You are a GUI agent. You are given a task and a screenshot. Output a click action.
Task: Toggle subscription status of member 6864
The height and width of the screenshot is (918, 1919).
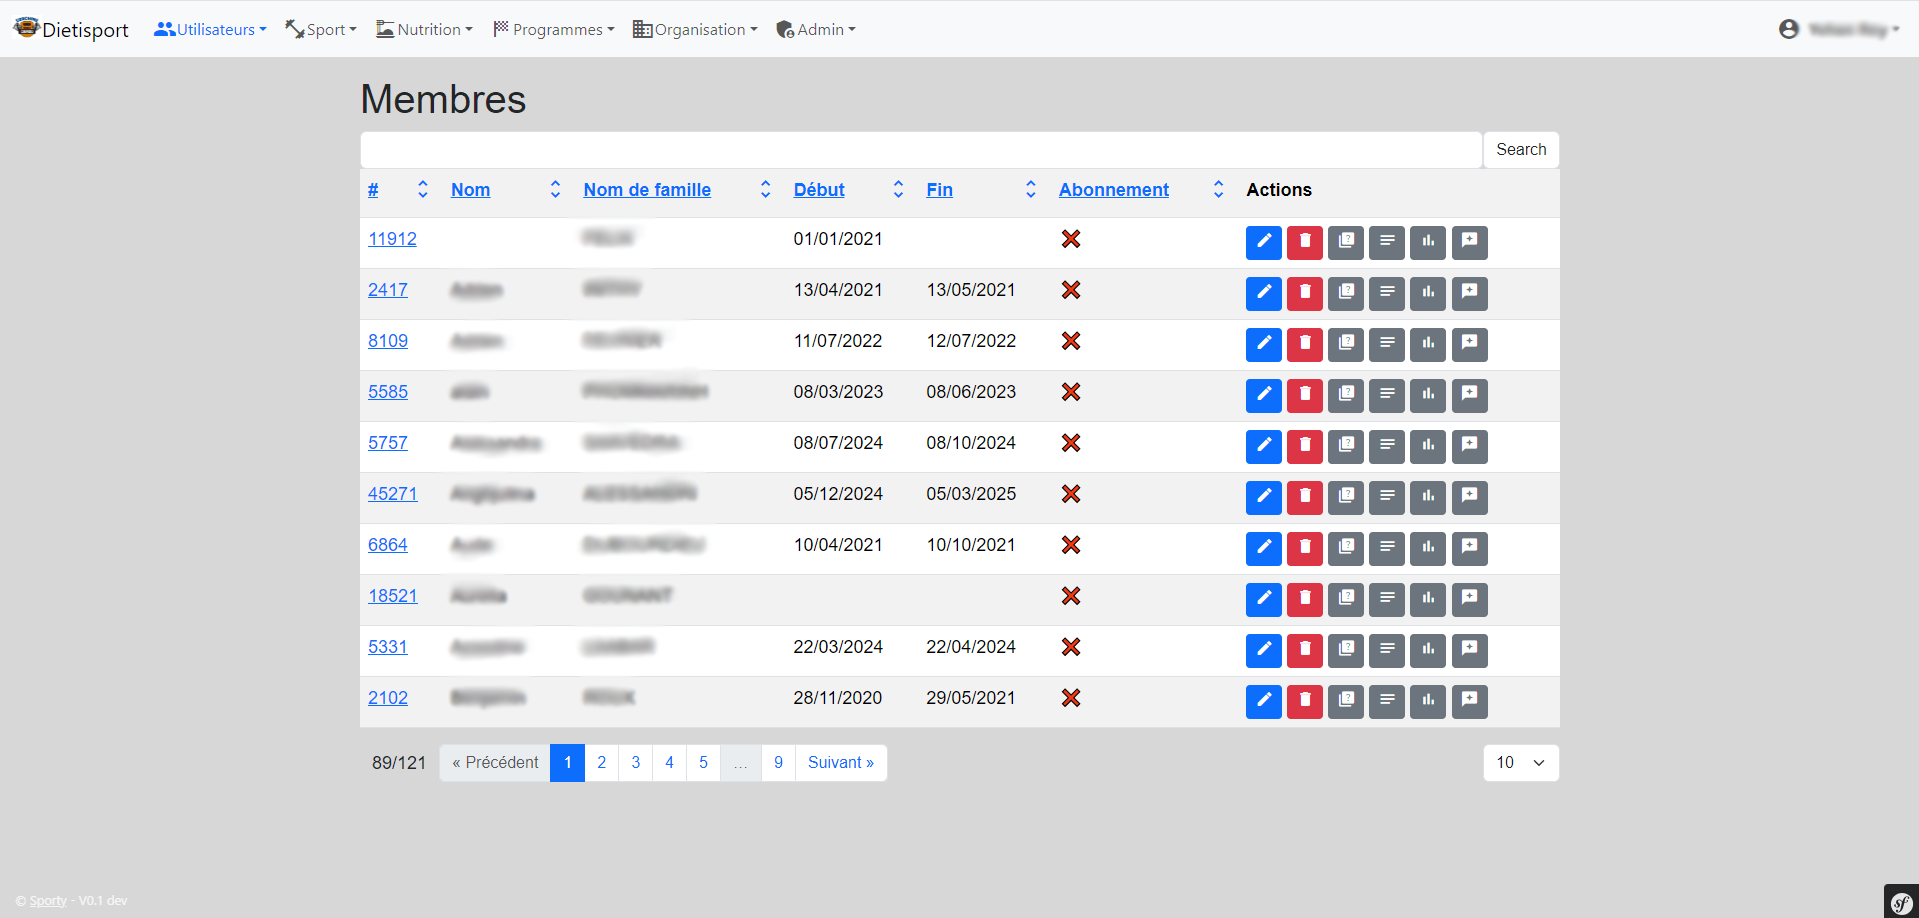1070,545
